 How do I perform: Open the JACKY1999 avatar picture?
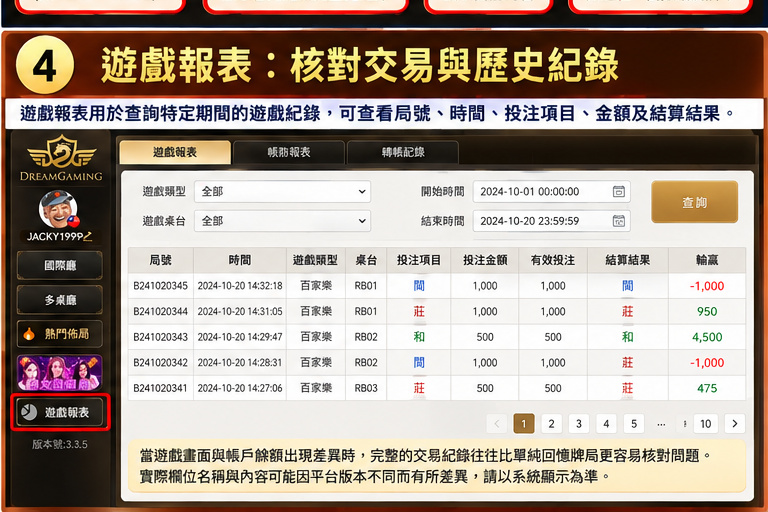point(58,210)
